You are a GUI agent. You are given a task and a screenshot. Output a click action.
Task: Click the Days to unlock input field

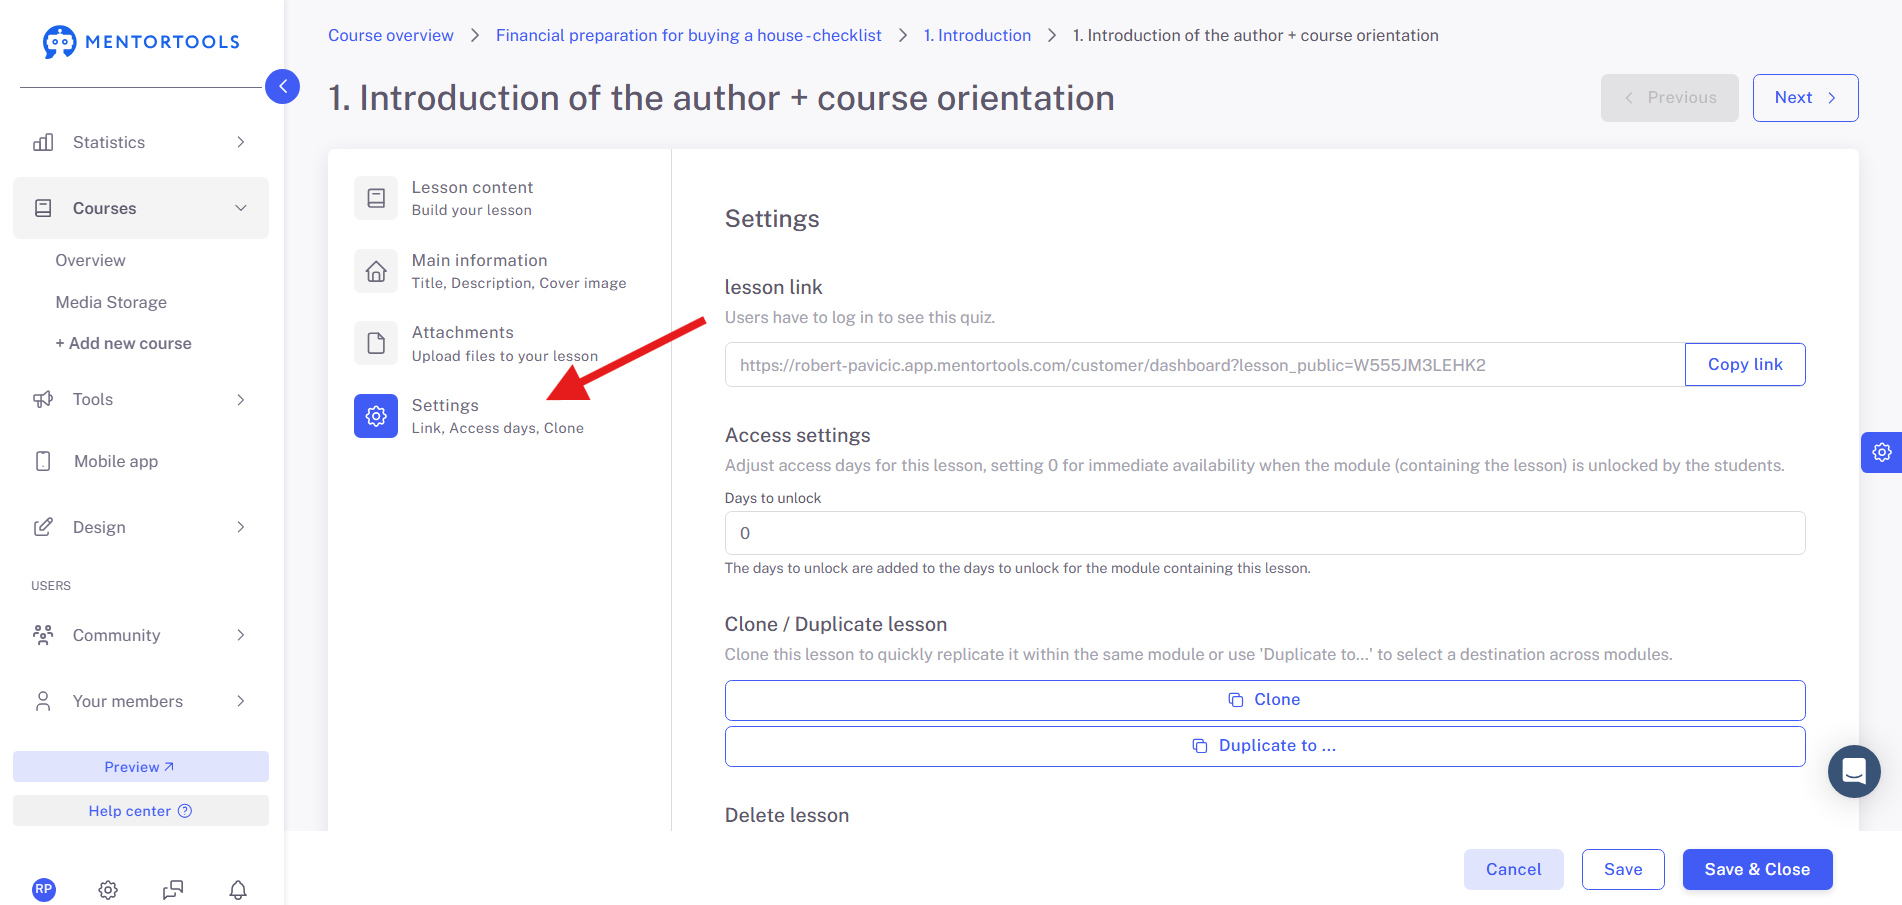(1265, 533)
